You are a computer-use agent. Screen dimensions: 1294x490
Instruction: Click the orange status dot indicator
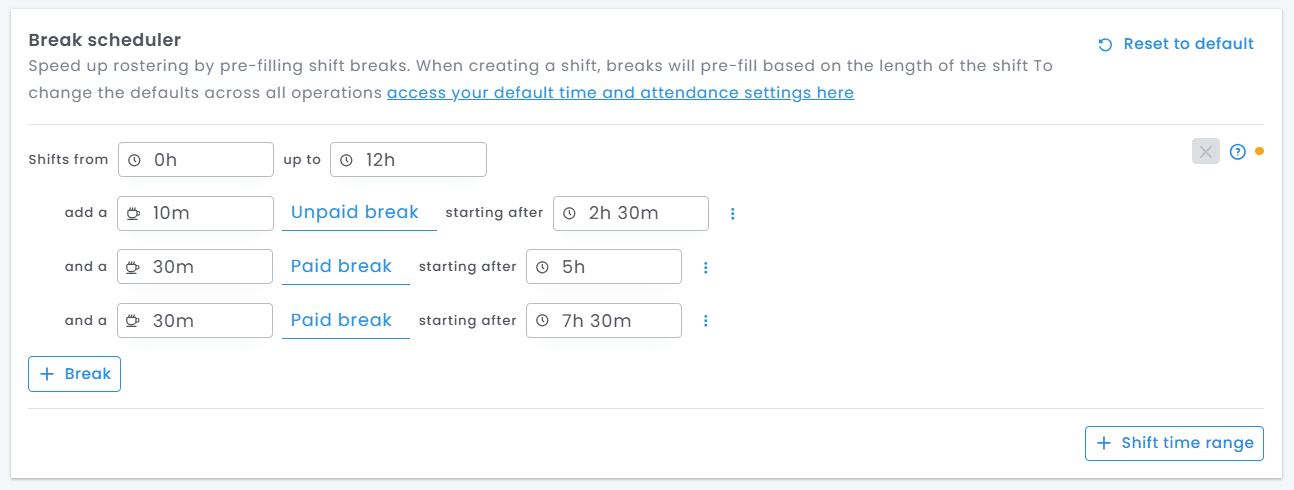1259,152
